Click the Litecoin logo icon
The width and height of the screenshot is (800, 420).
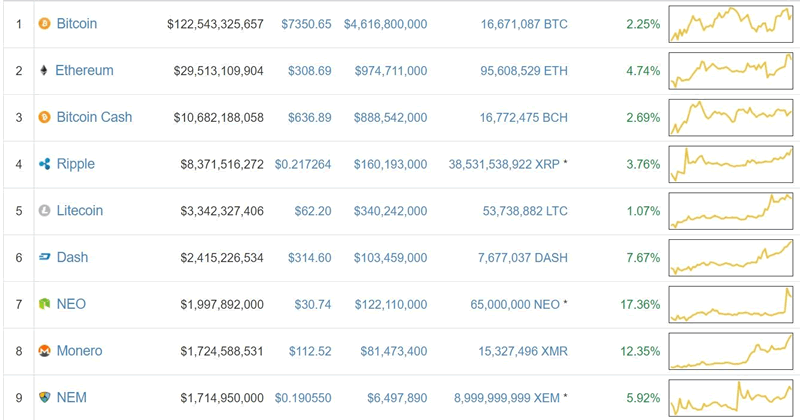click(x=44, y=211)
